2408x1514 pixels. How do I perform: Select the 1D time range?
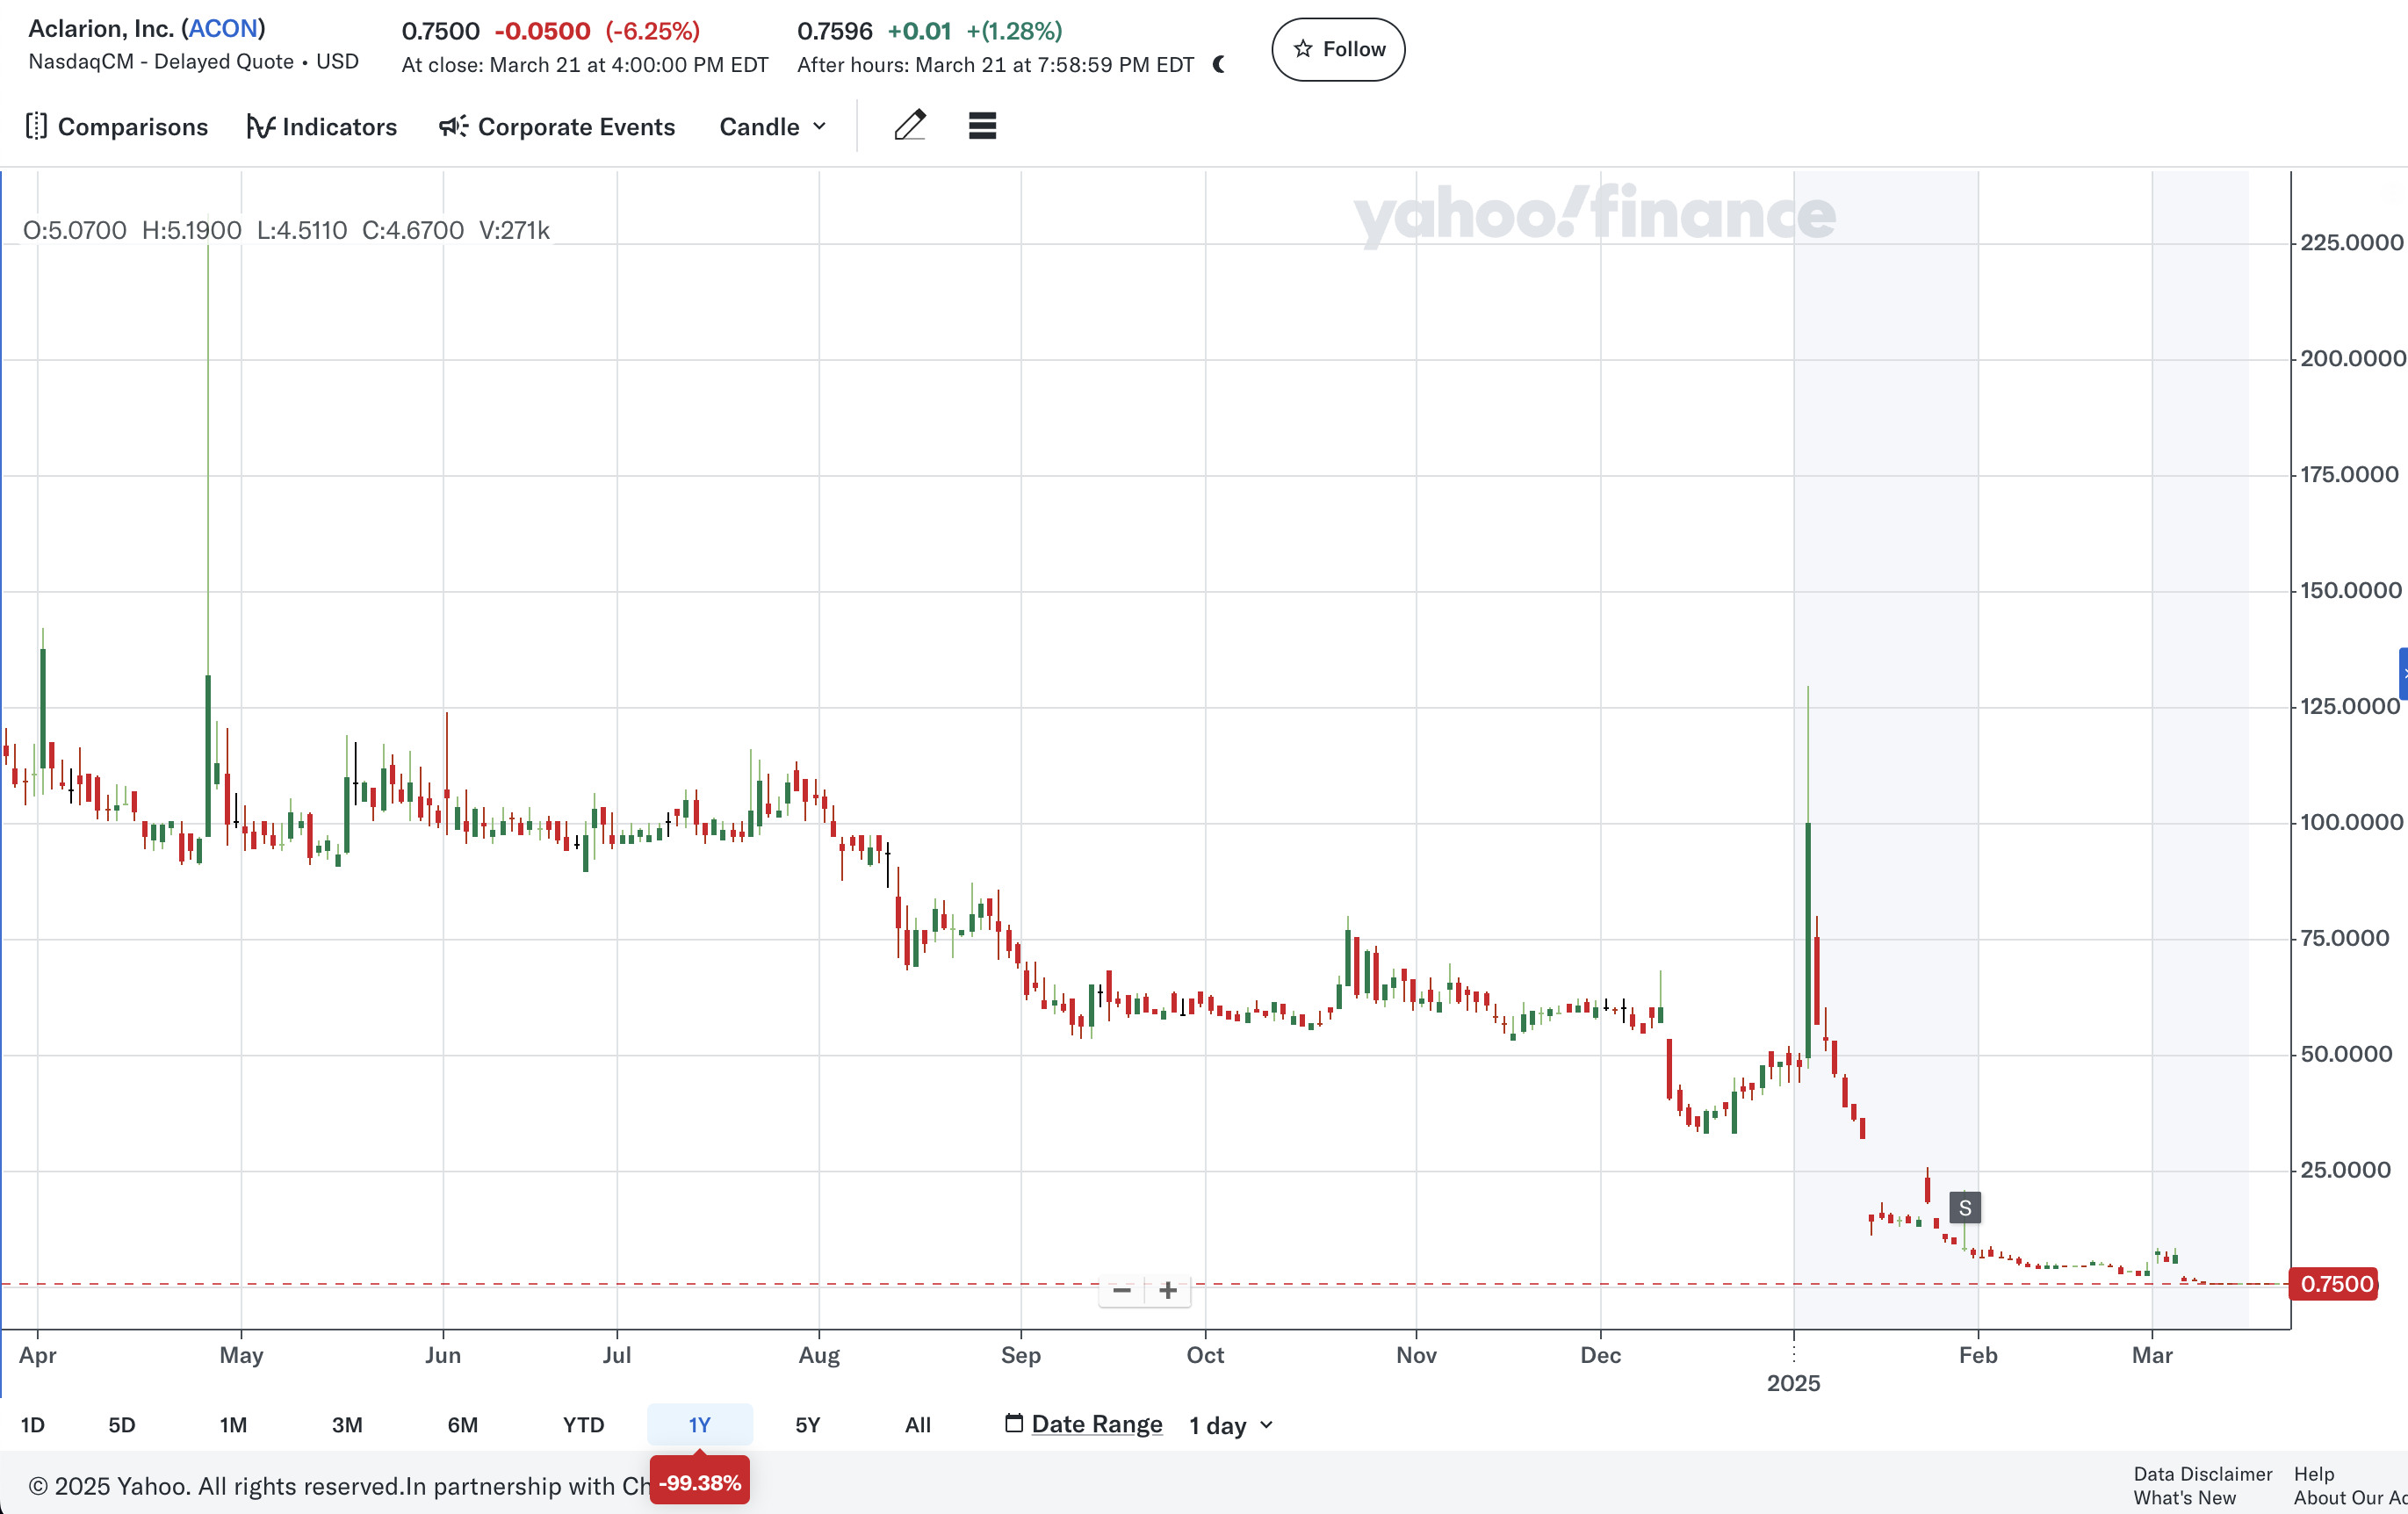click(33, 1425)
